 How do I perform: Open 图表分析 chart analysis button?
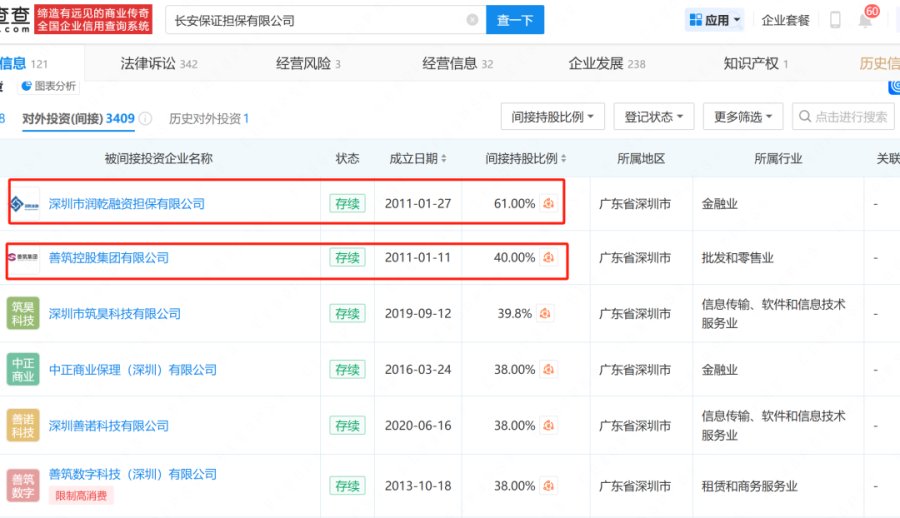[x=48, y=86]
